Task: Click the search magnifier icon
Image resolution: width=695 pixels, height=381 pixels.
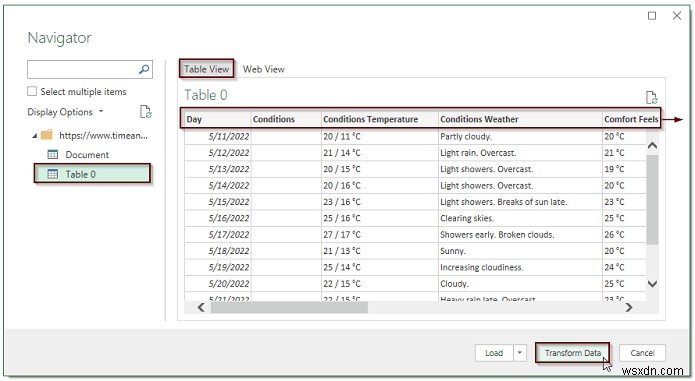Action: pos(144,70)
